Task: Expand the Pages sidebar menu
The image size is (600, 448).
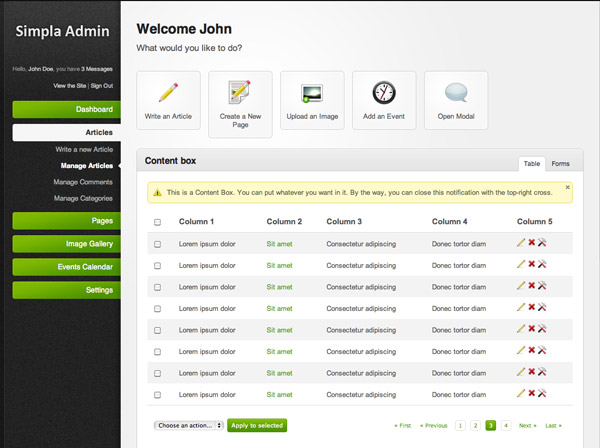Action: (x=67, y=220)
